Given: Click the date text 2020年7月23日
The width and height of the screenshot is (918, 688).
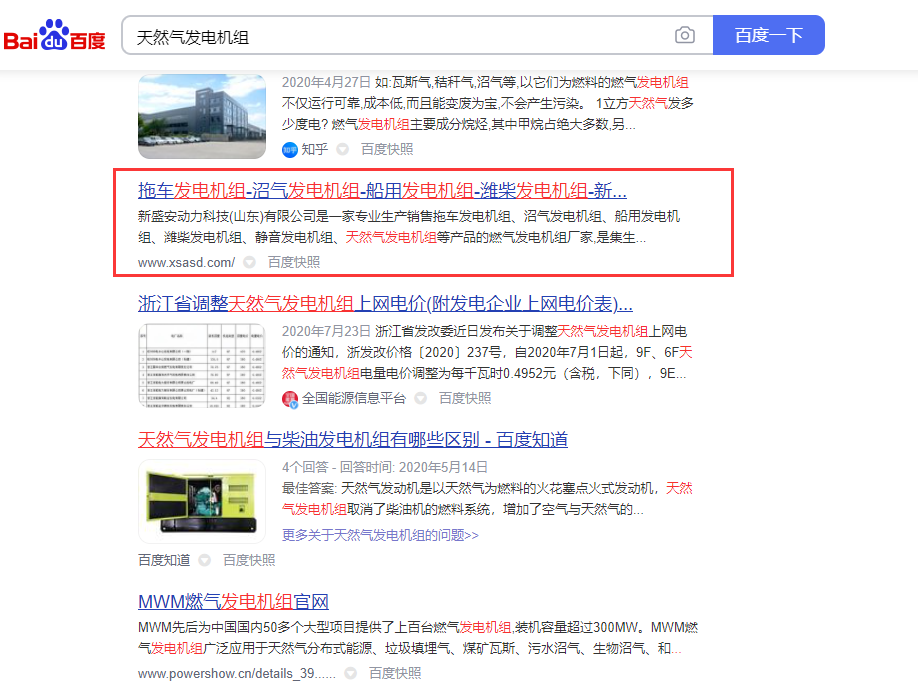Looking at the screenshot, I should pyautogui.click(x=326, y=331).
